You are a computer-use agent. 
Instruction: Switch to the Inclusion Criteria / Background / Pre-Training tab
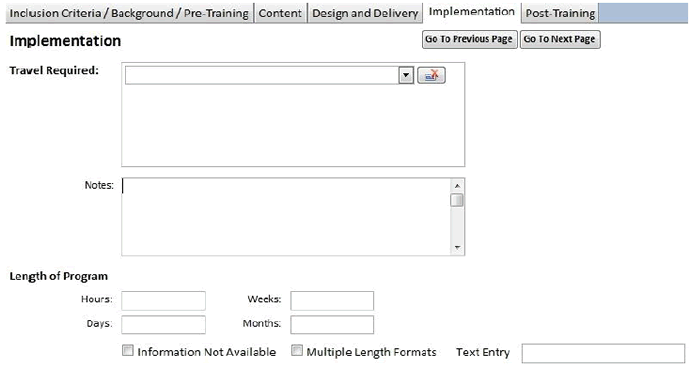(129, 13)
